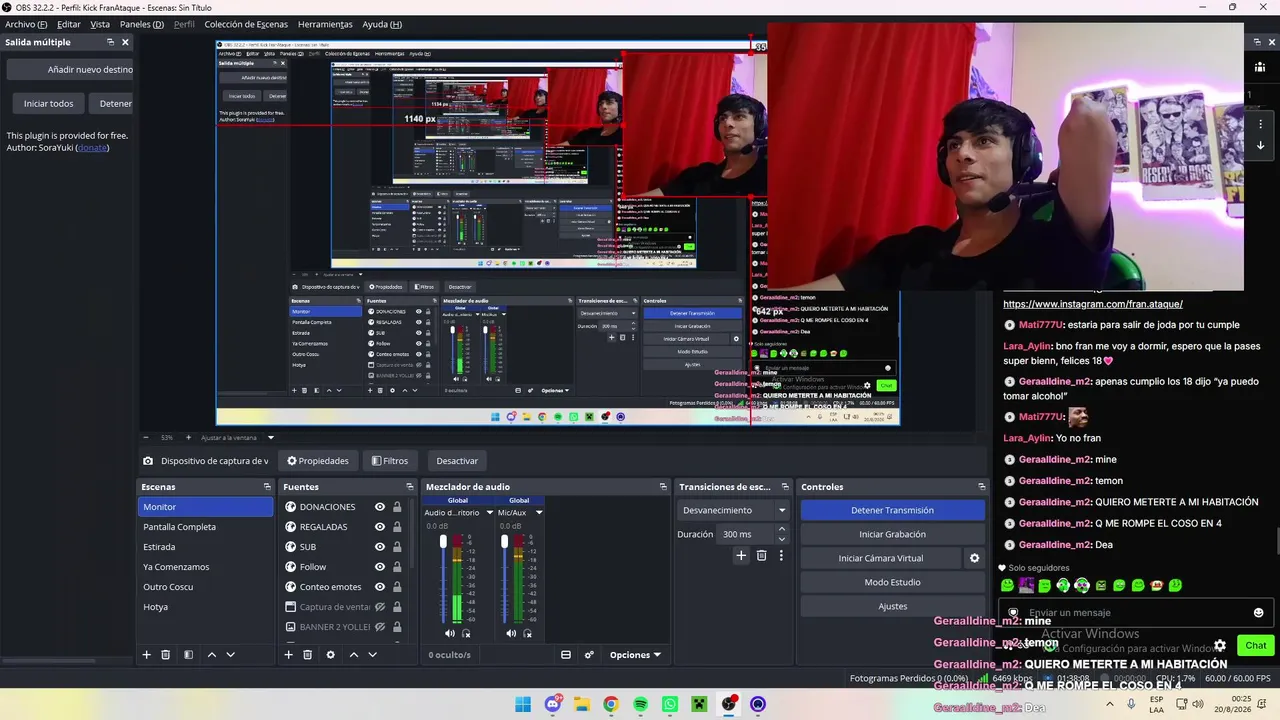Show the Captura de ventana source
Image resolution: width=1280 pixels, height=720 pixels.
(x=380, y=607)
